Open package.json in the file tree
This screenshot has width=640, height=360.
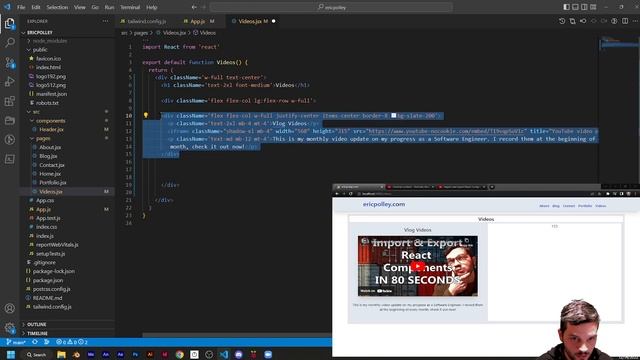coord(48,280)
